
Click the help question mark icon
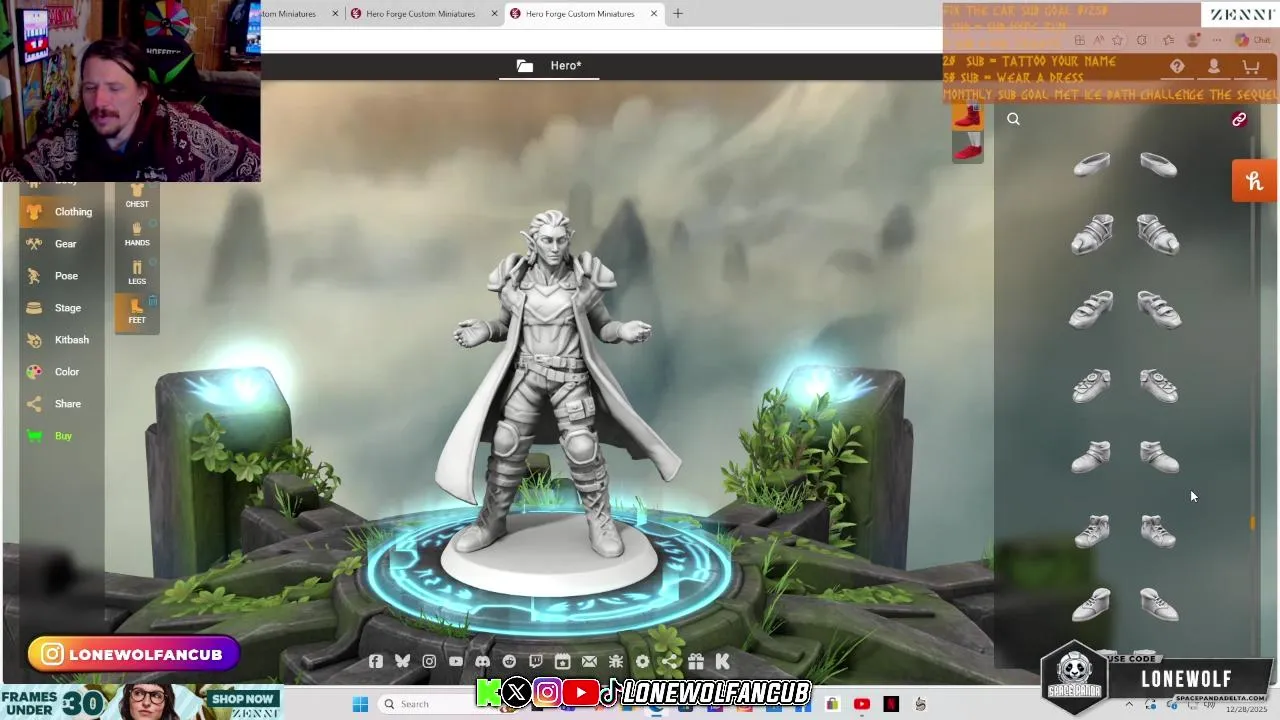[x=1177, y=66]
